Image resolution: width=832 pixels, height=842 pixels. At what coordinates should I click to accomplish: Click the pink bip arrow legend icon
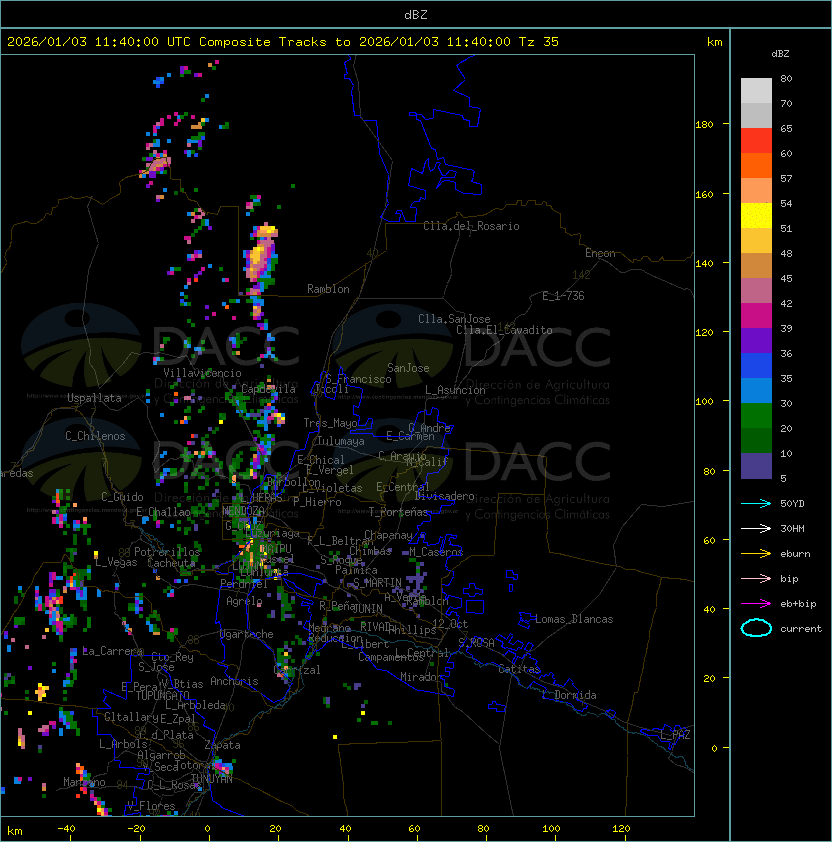pyautogui.click(x=756, y=578)
